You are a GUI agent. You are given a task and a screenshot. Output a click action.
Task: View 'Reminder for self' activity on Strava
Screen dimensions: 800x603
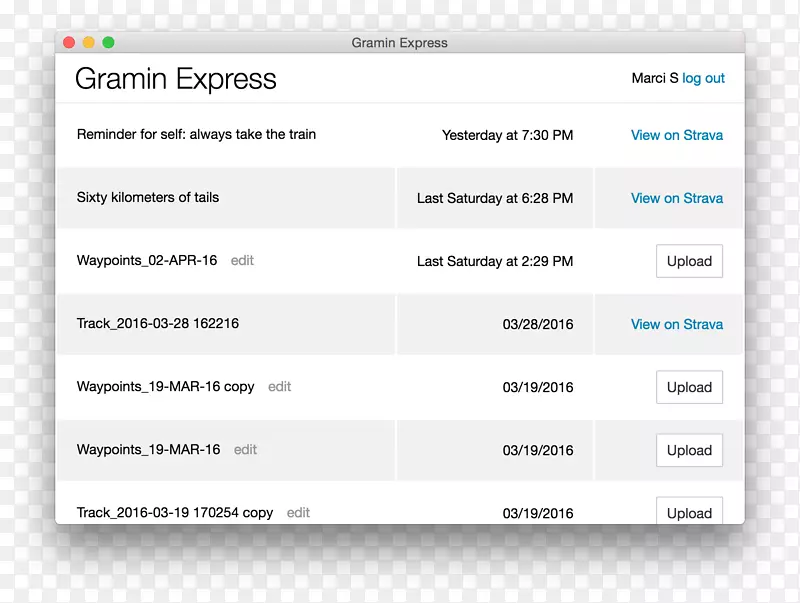click(676, 135)
